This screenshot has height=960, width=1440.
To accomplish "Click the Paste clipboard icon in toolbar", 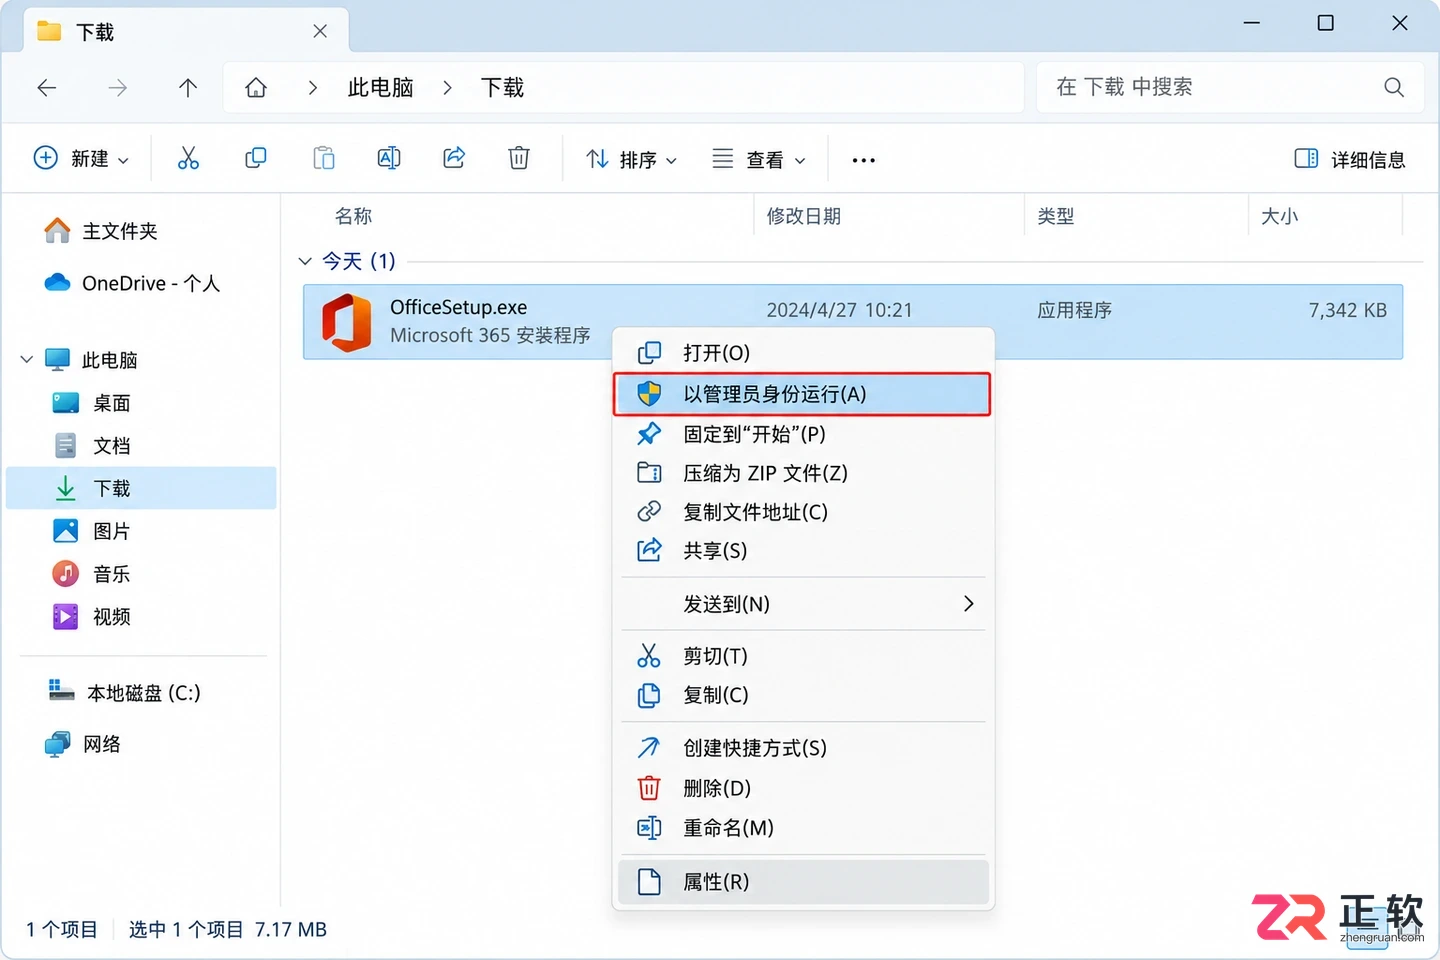I will point(323,158).
